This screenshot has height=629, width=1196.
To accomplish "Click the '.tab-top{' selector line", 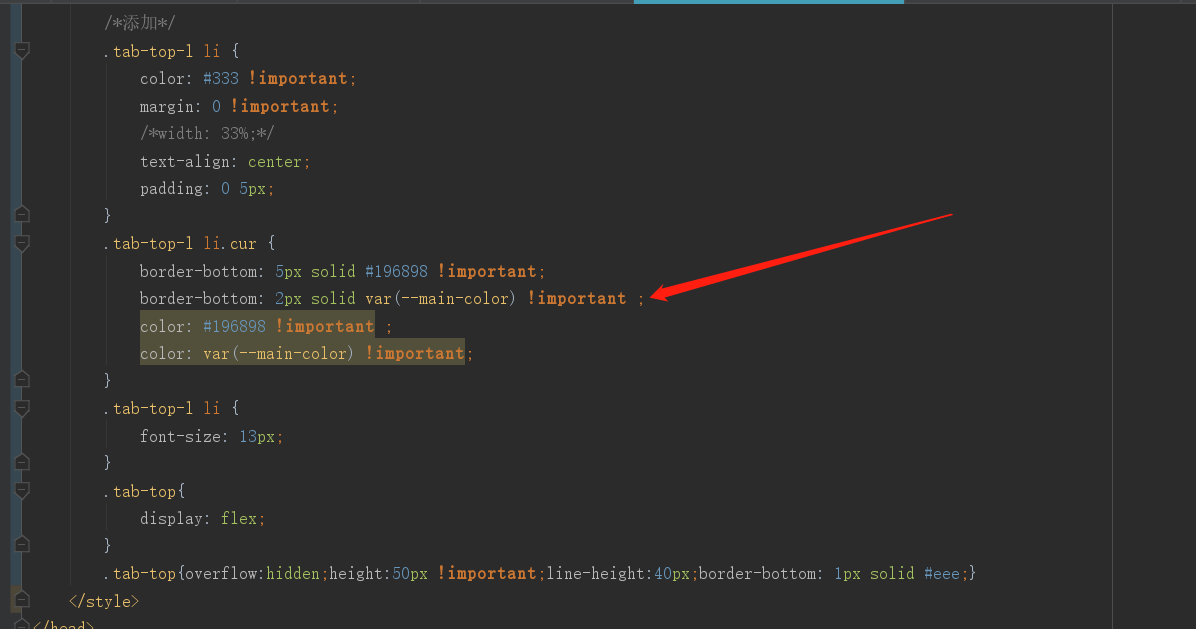I will pos(144,492).
